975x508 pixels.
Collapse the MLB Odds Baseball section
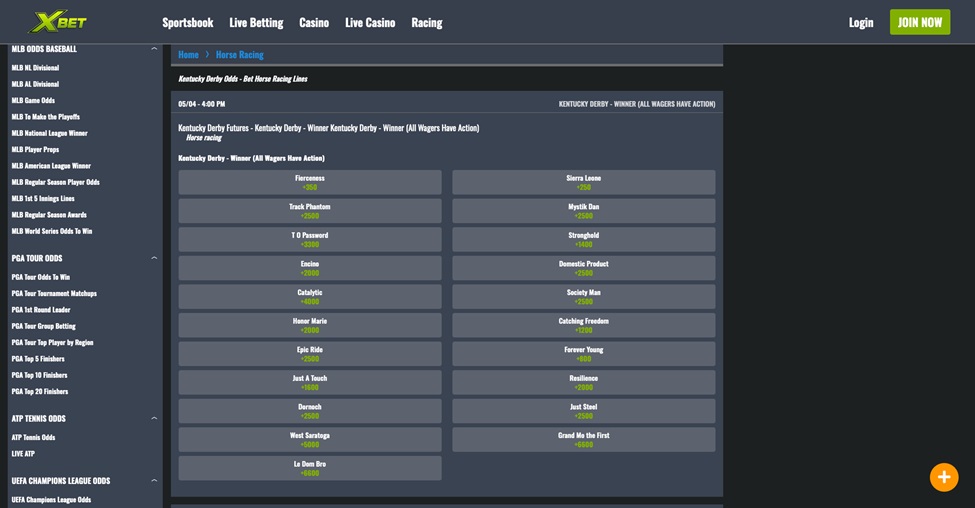coord(154,49)
